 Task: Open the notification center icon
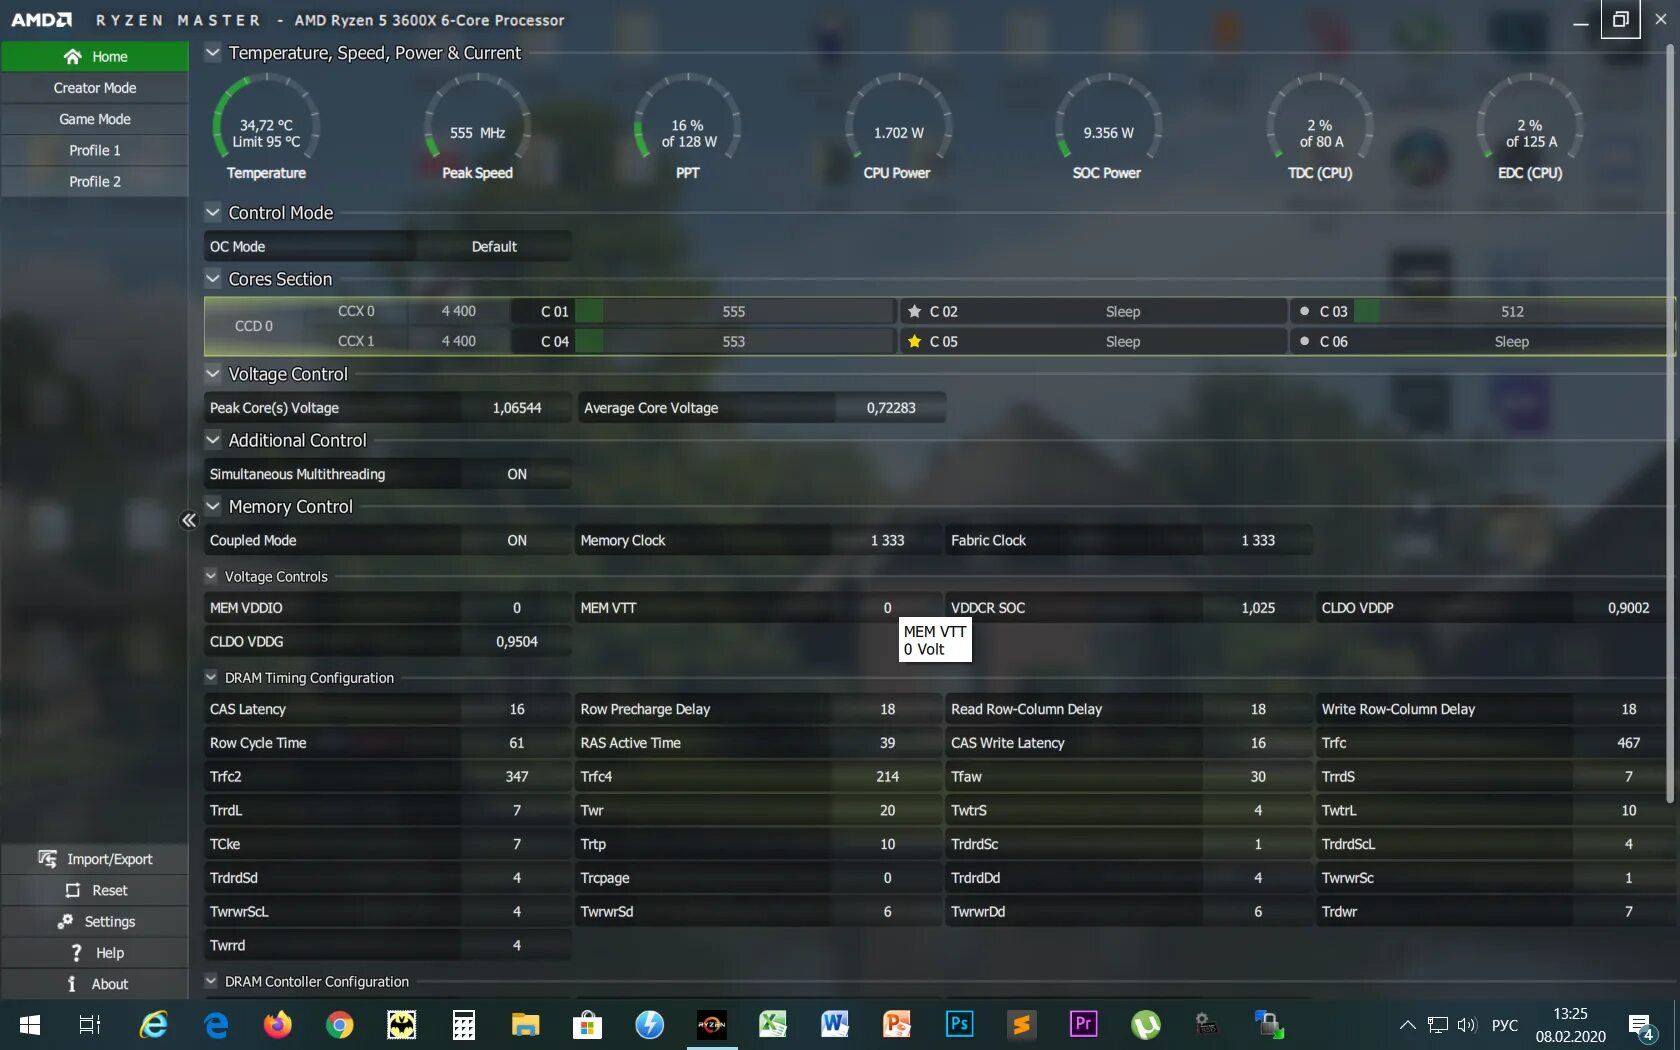coord(1640,1026)
